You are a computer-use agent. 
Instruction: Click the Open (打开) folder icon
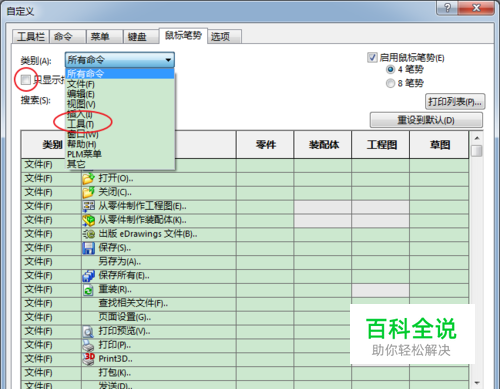[x=88, y=179]
